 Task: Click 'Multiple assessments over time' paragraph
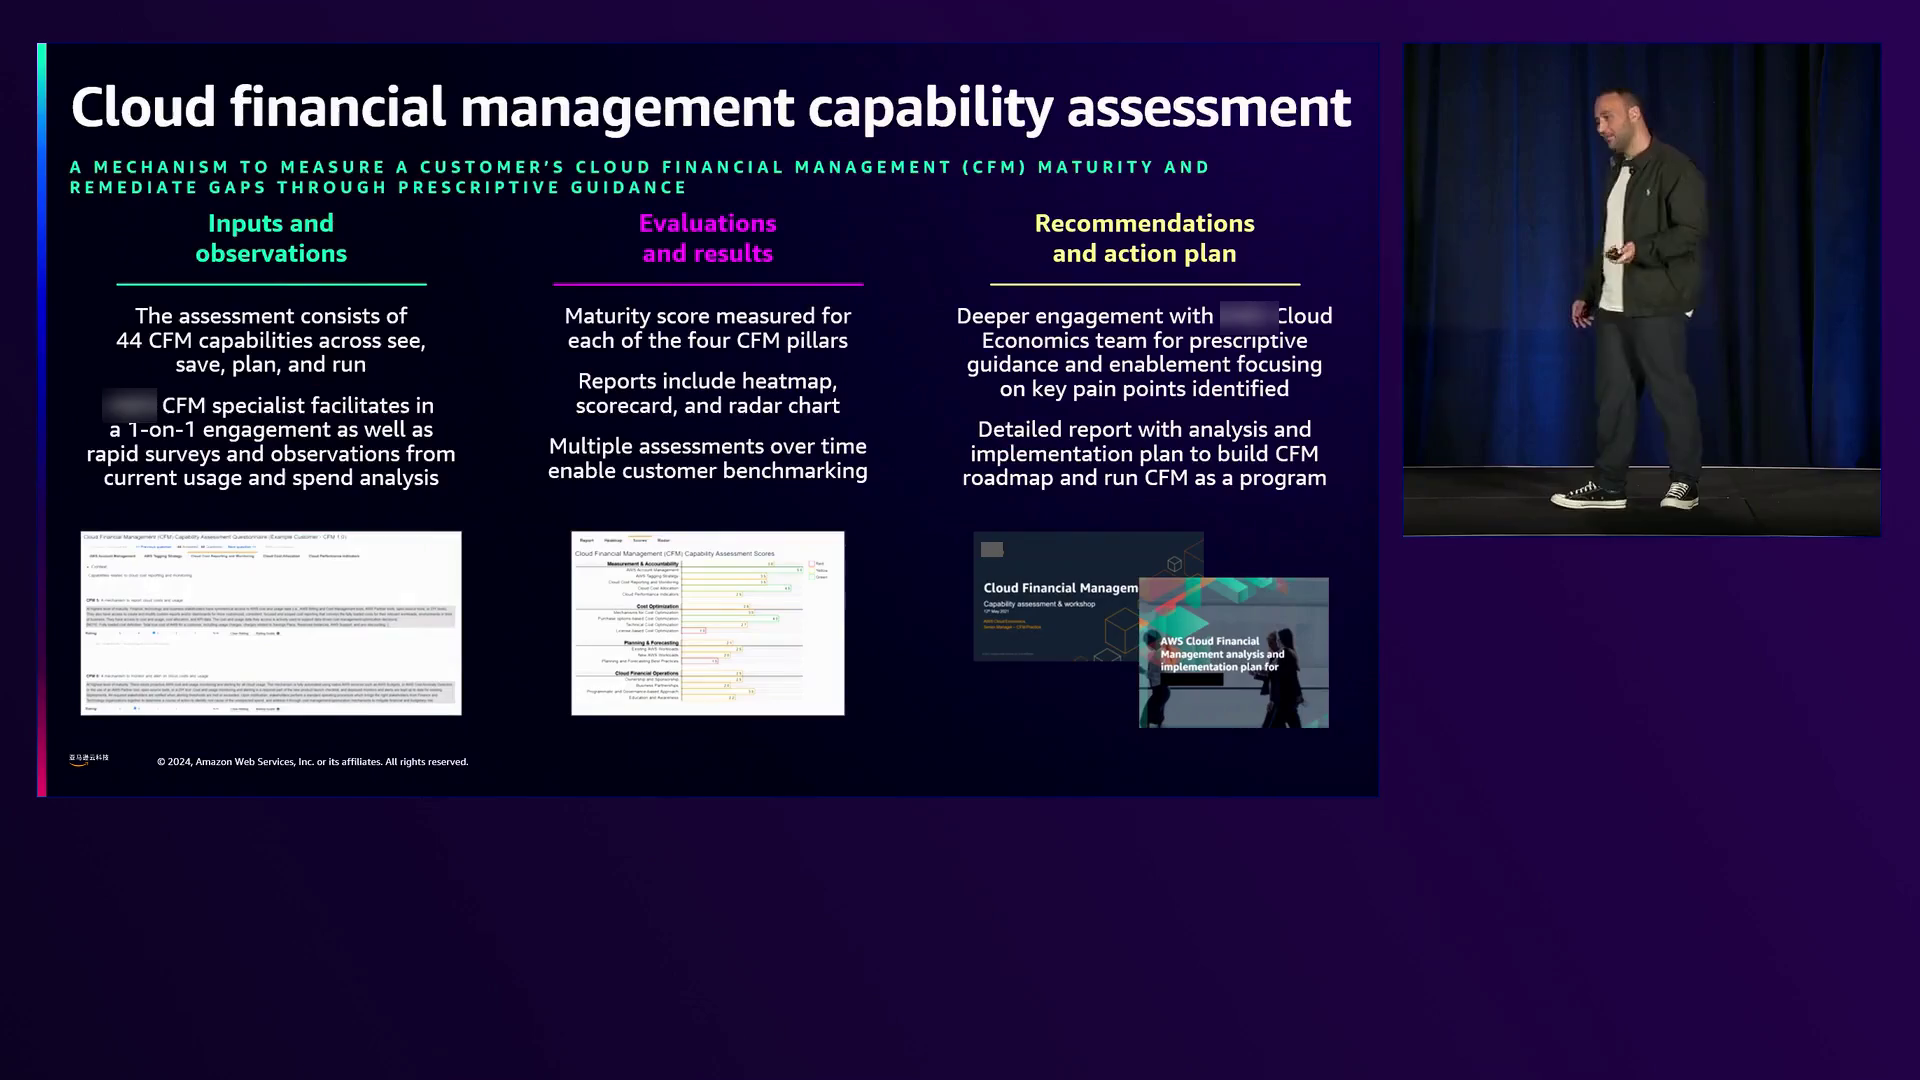708,458
